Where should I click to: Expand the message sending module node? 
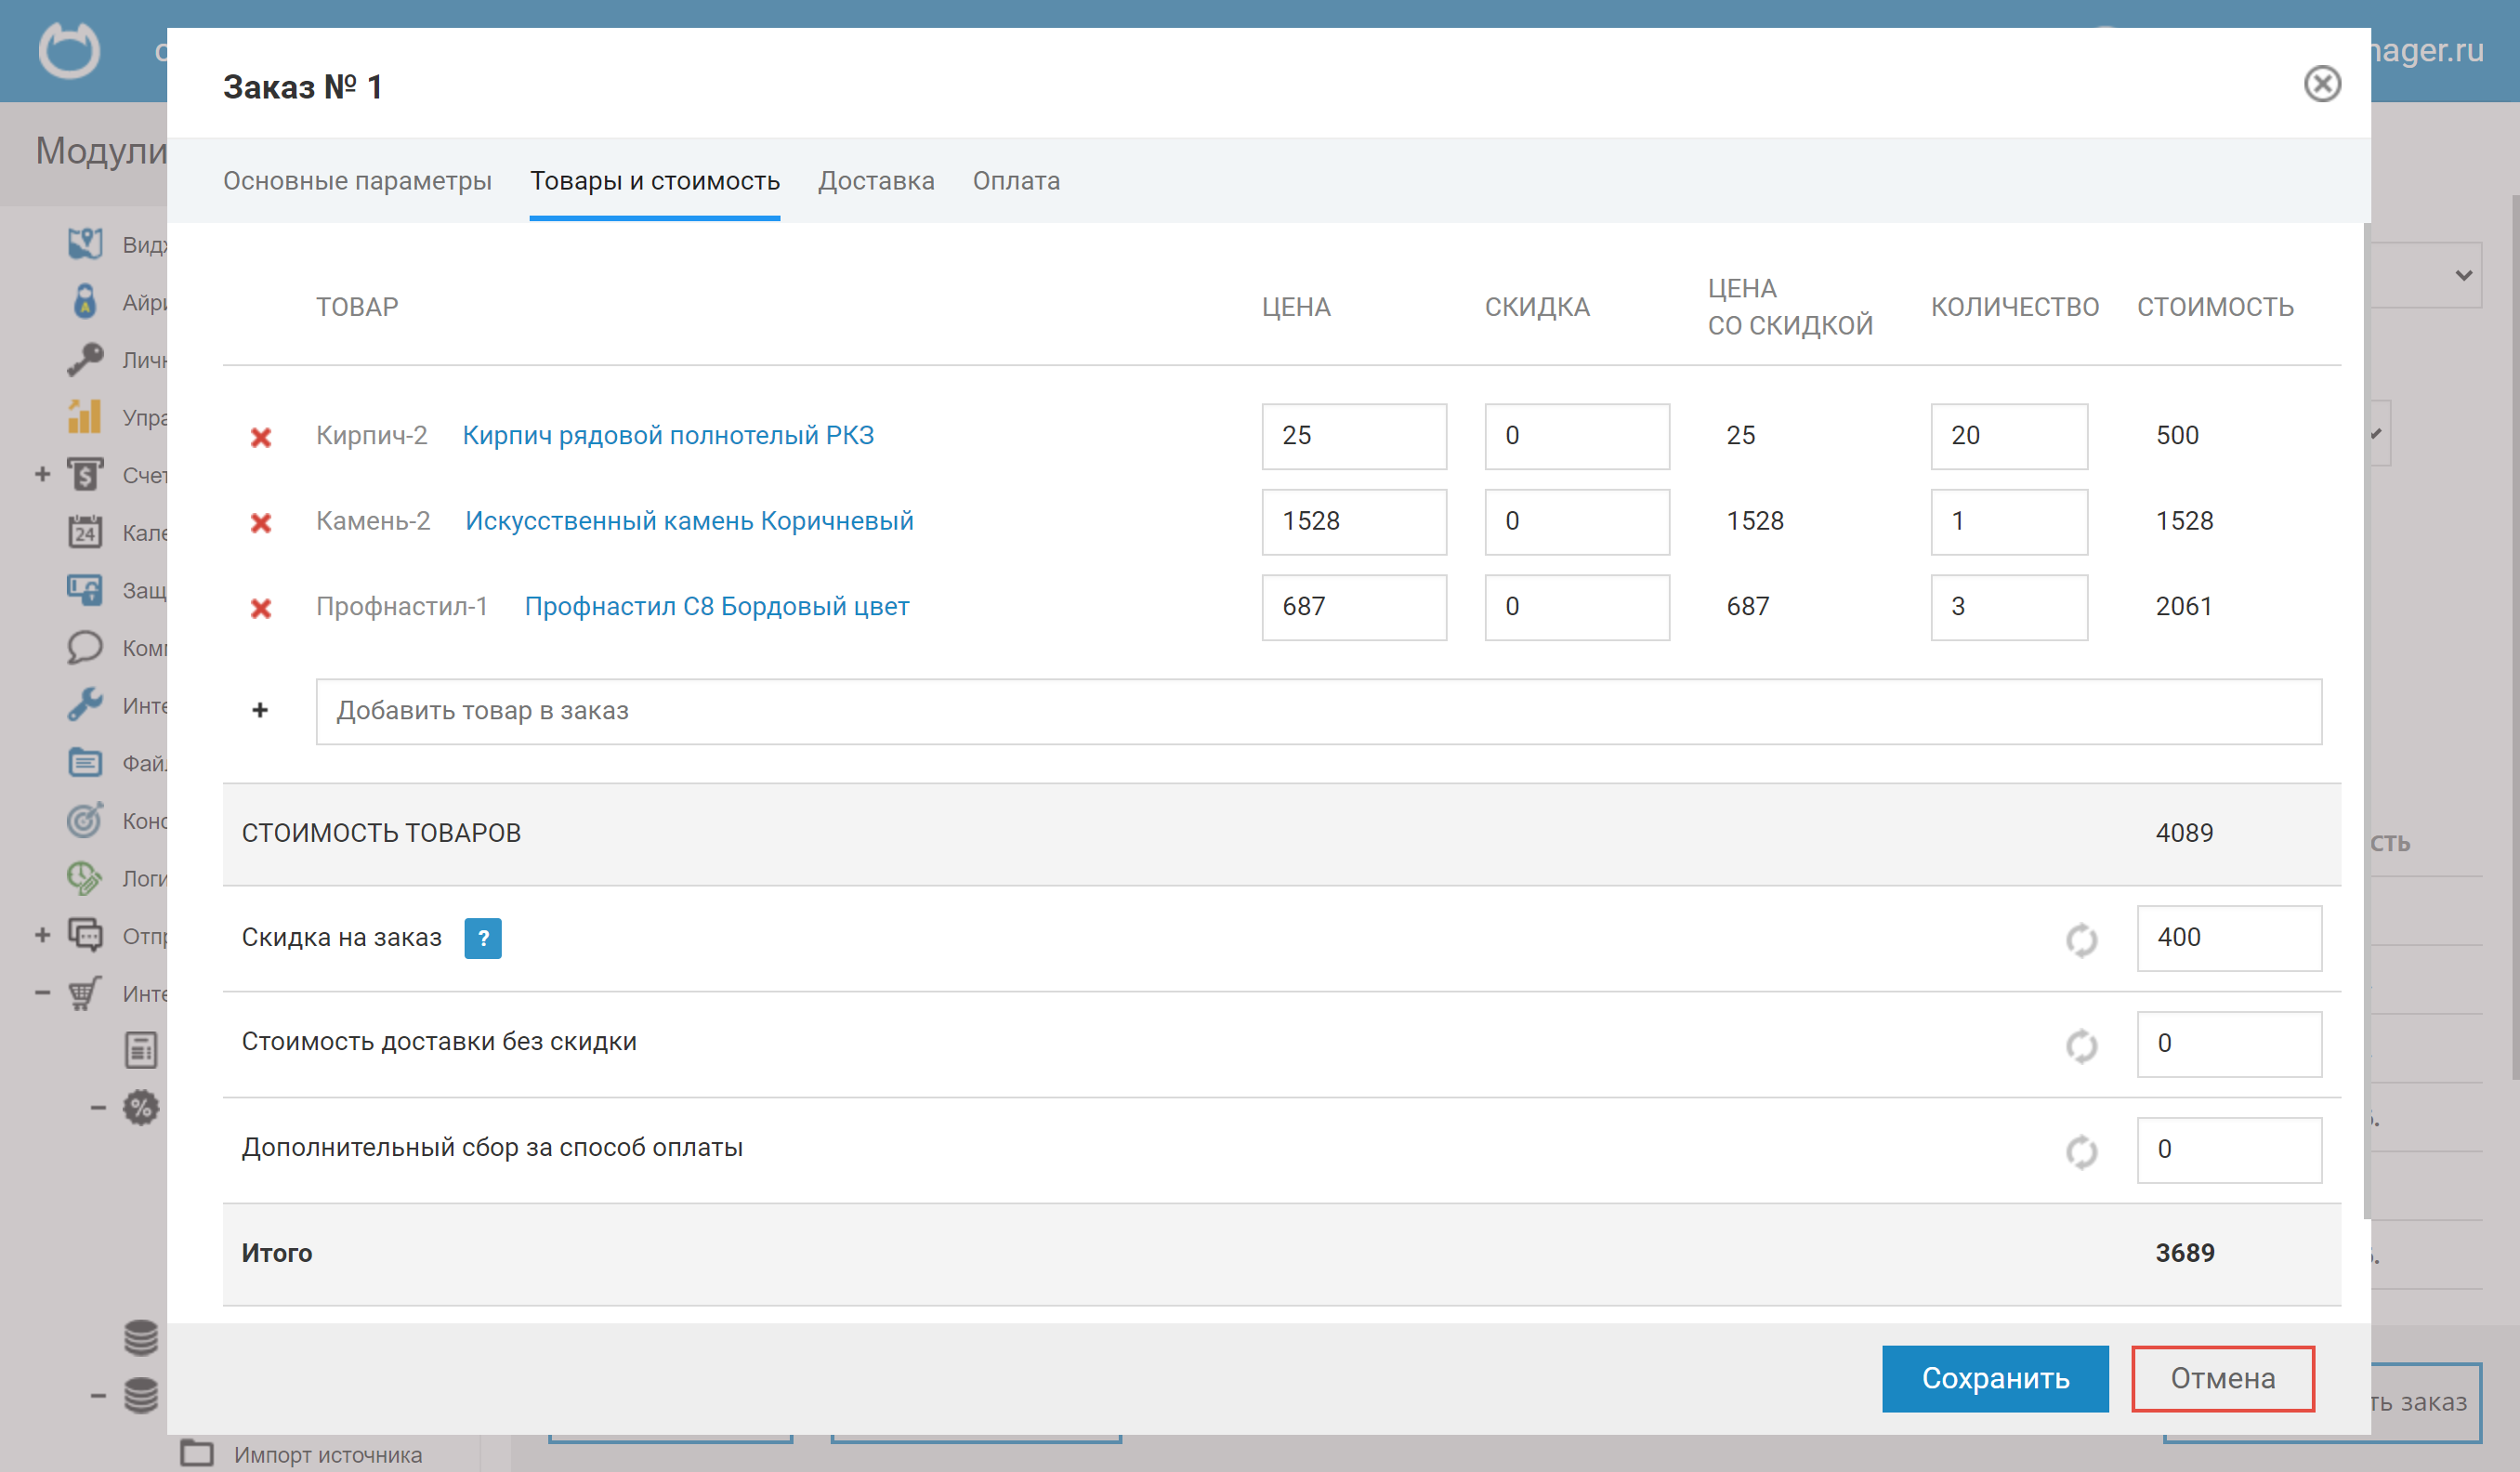(42, 935)
